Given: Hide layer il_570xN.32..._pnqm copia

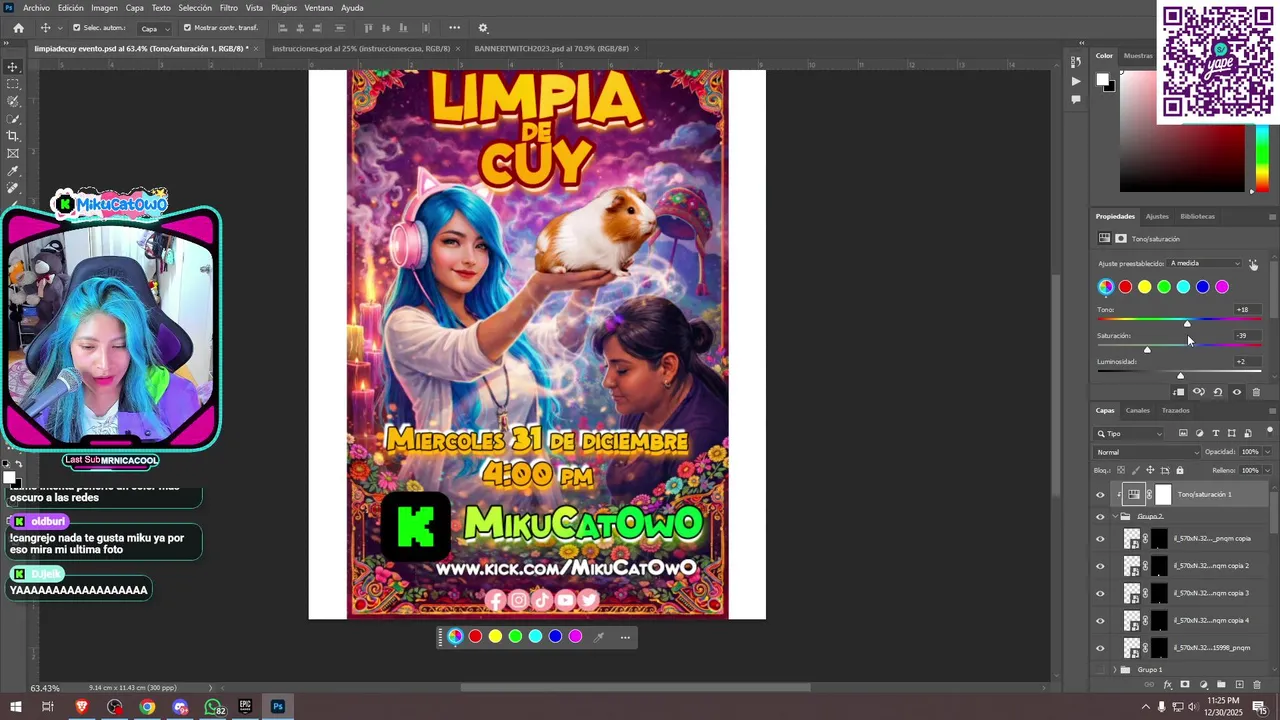Looking at the screenshot, I should (x=1100, y=539).
